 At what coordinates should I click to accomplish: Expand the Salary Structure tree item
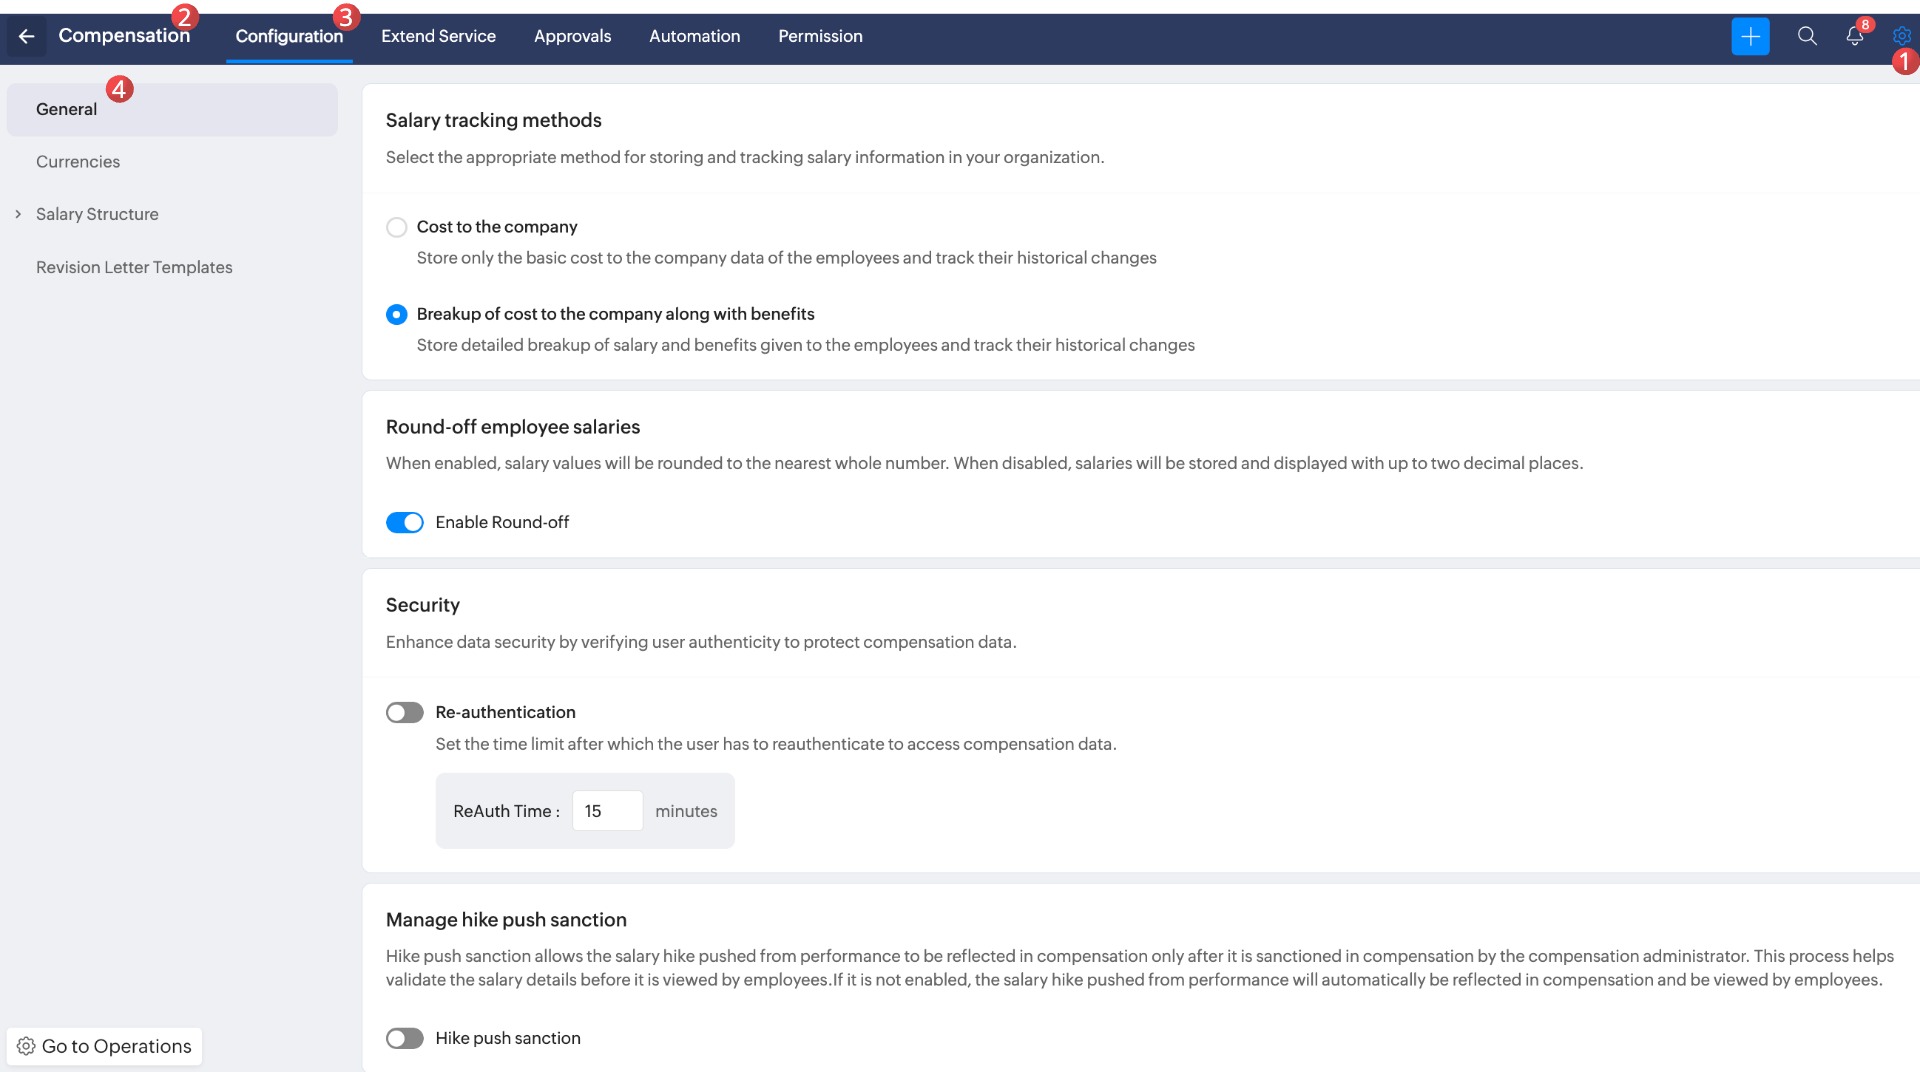point(18,214)
